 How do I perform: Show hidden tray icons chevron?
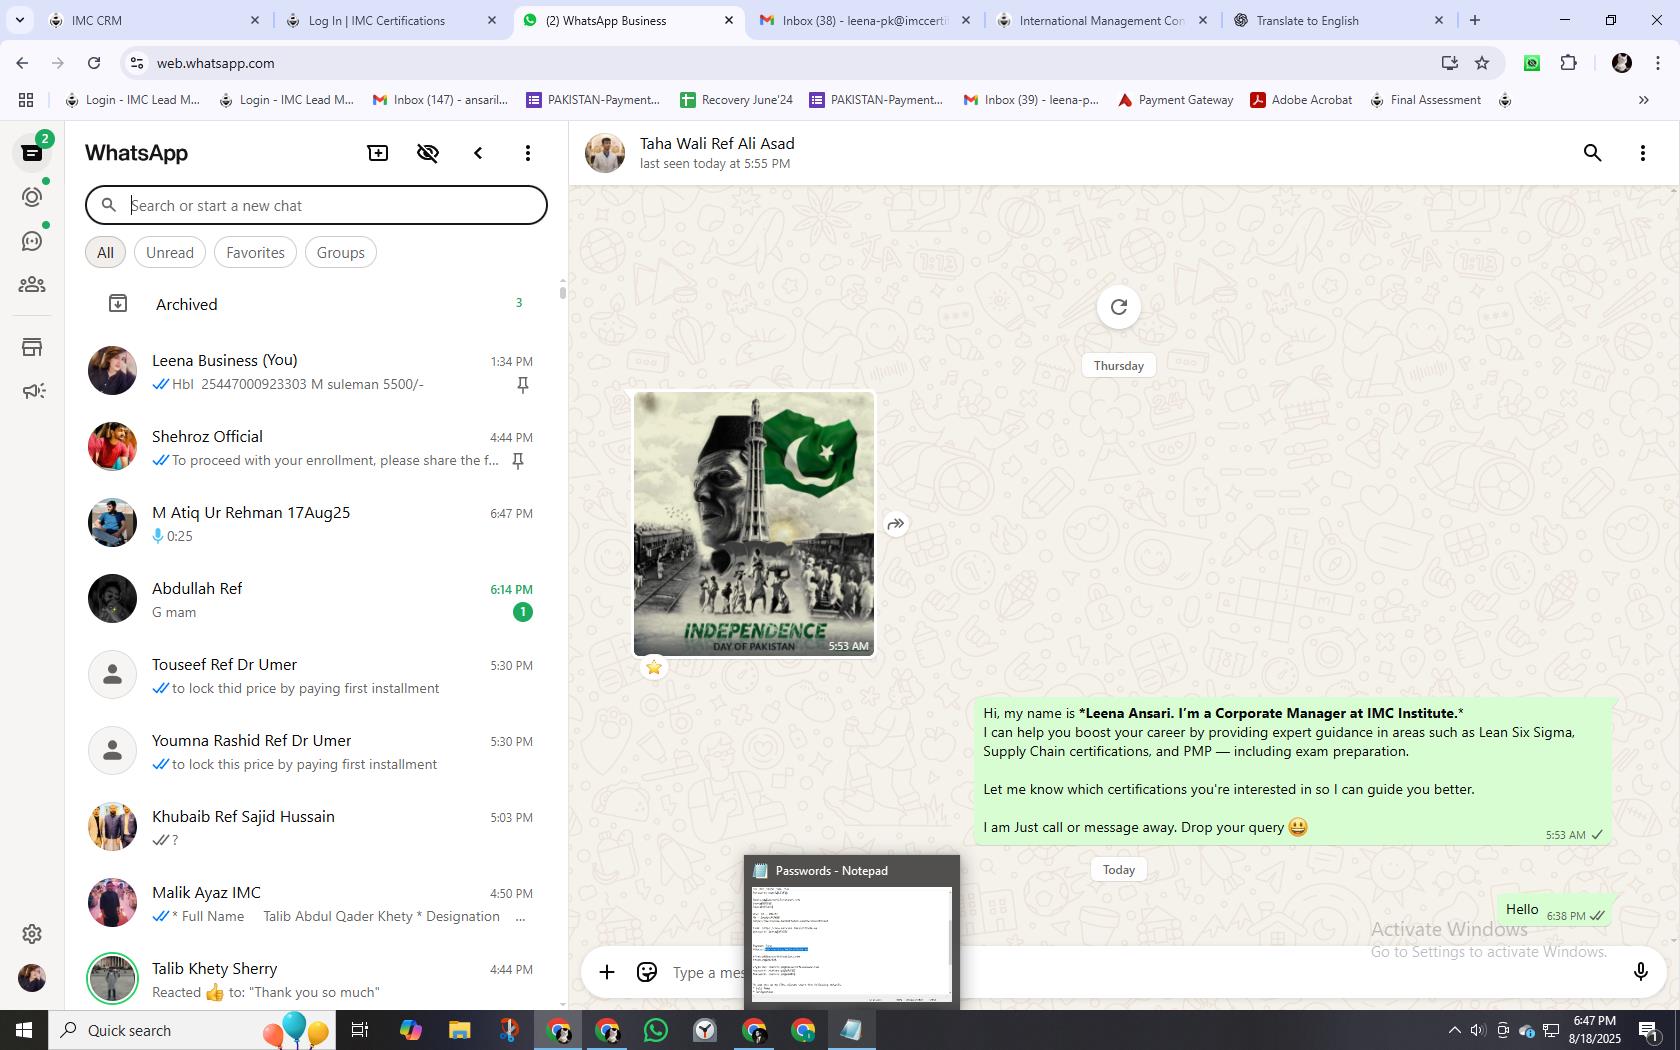tap(1455, 1030)
